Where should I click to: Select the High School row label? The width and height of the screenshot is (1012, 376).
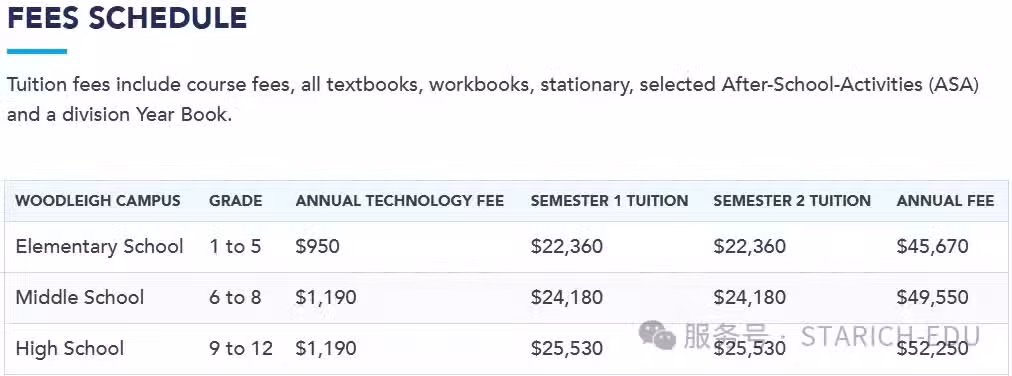pos(70,348)
